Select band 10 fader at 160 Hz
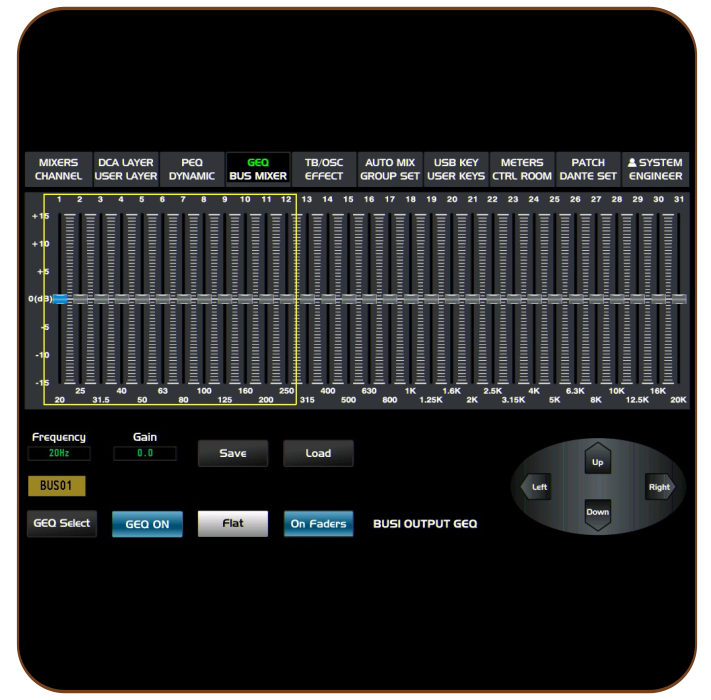 click(245, 299)
